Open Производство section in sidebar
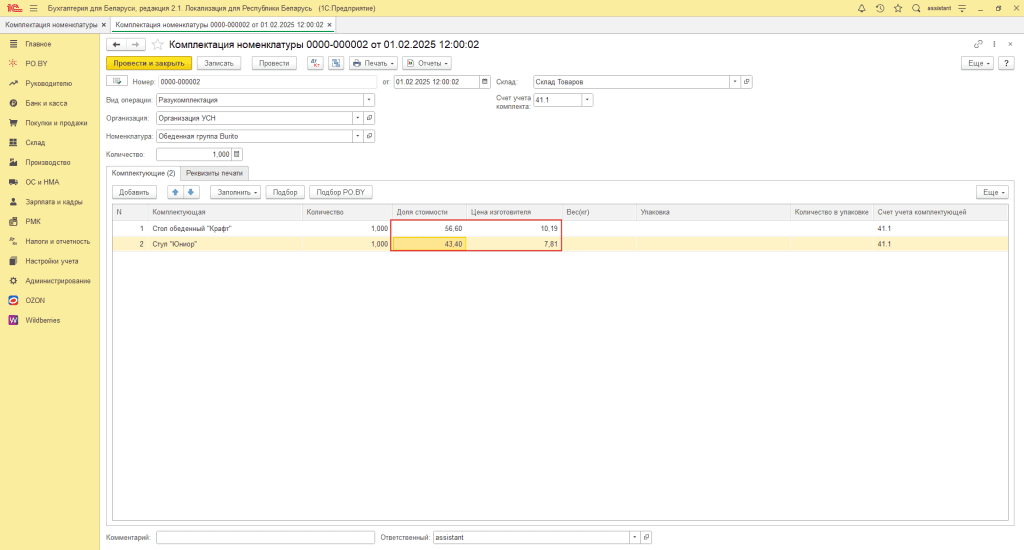Viewport: 1024px width, 550px height. coord(48,162)
